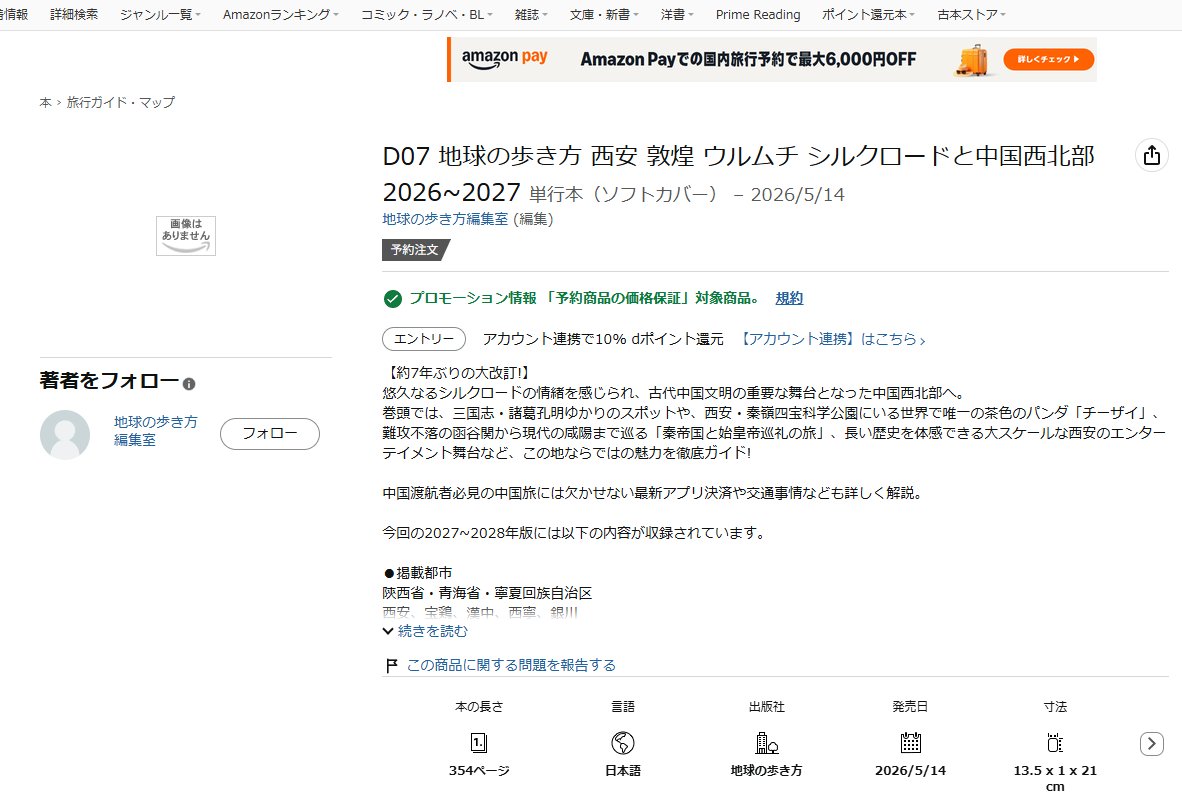1182x805 pixels.
Task: Click the calendar icon for release date
Action: (911, 743)
